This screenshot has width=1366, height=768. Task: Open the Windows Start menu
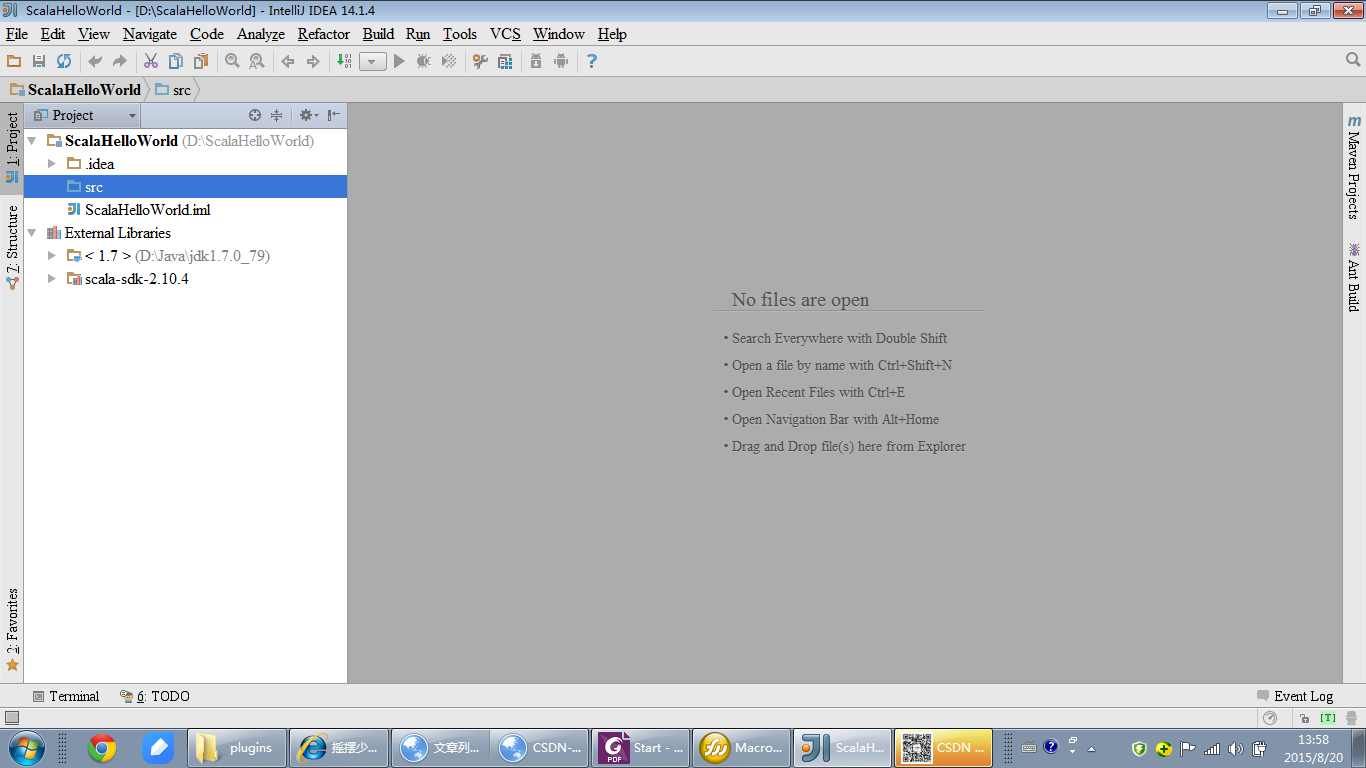tap(26, 747)
